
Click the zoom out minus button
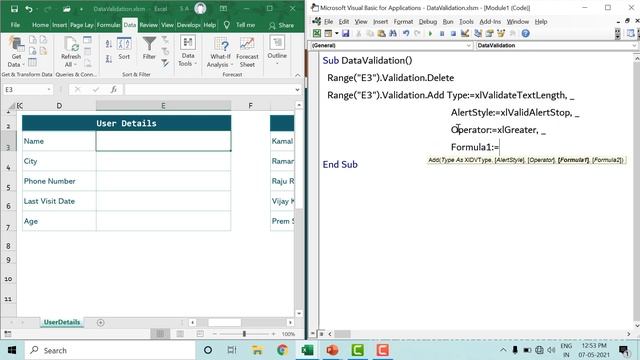[x=215, y=334]
